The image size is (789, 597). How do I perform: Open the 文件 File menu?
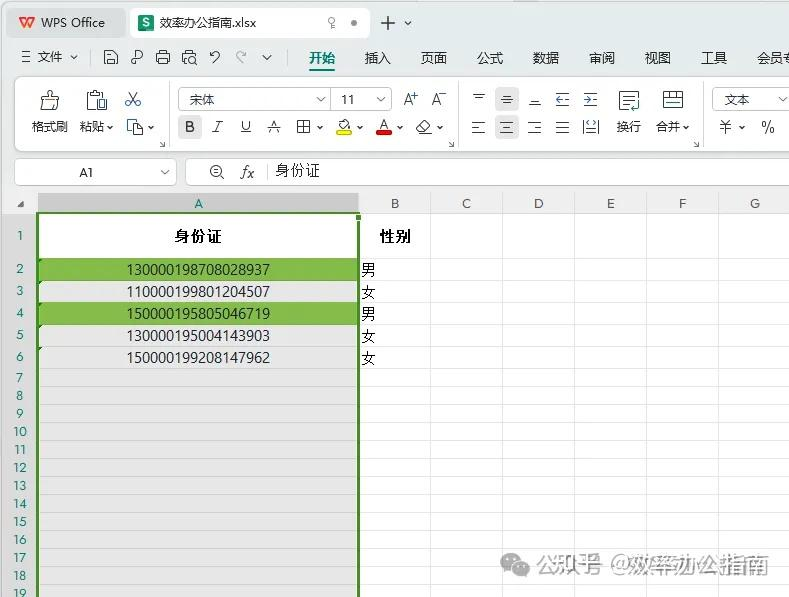pyautogui.click(x=49, y=57)
